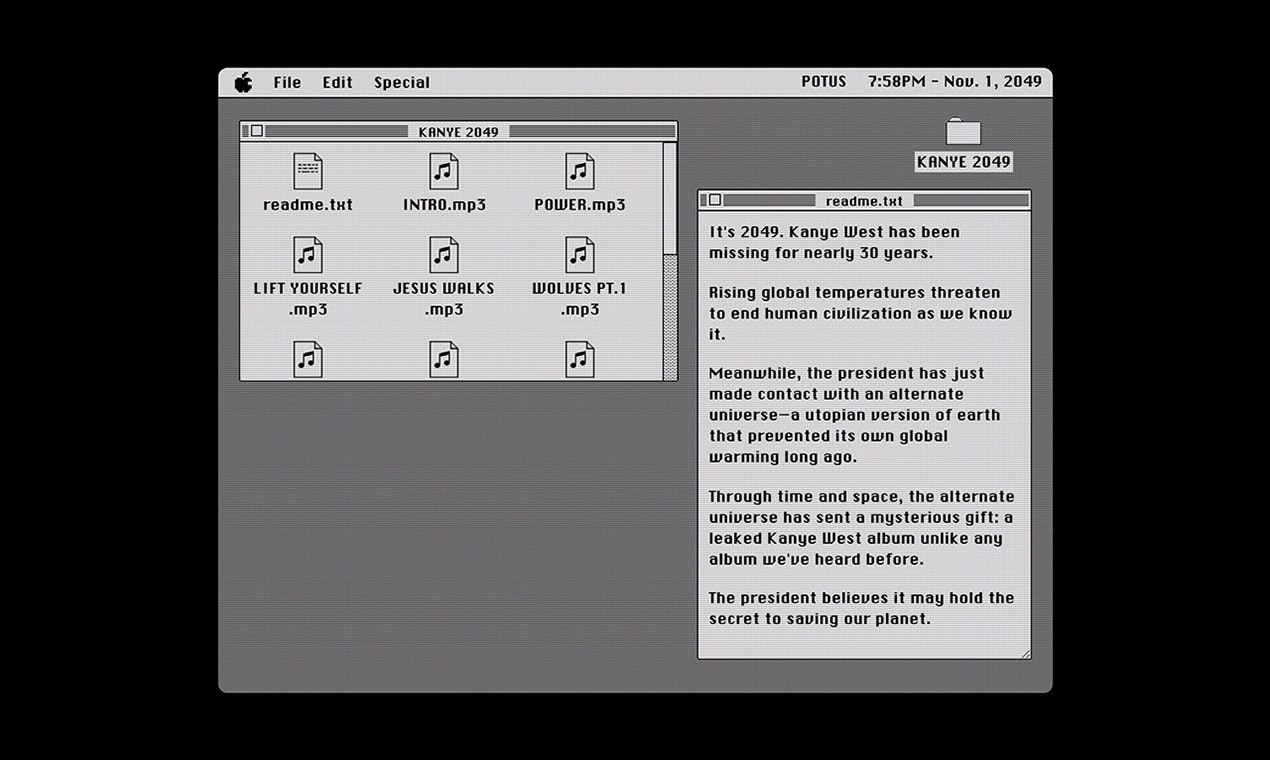Click the readme.txt file name label

coord(308,204)
